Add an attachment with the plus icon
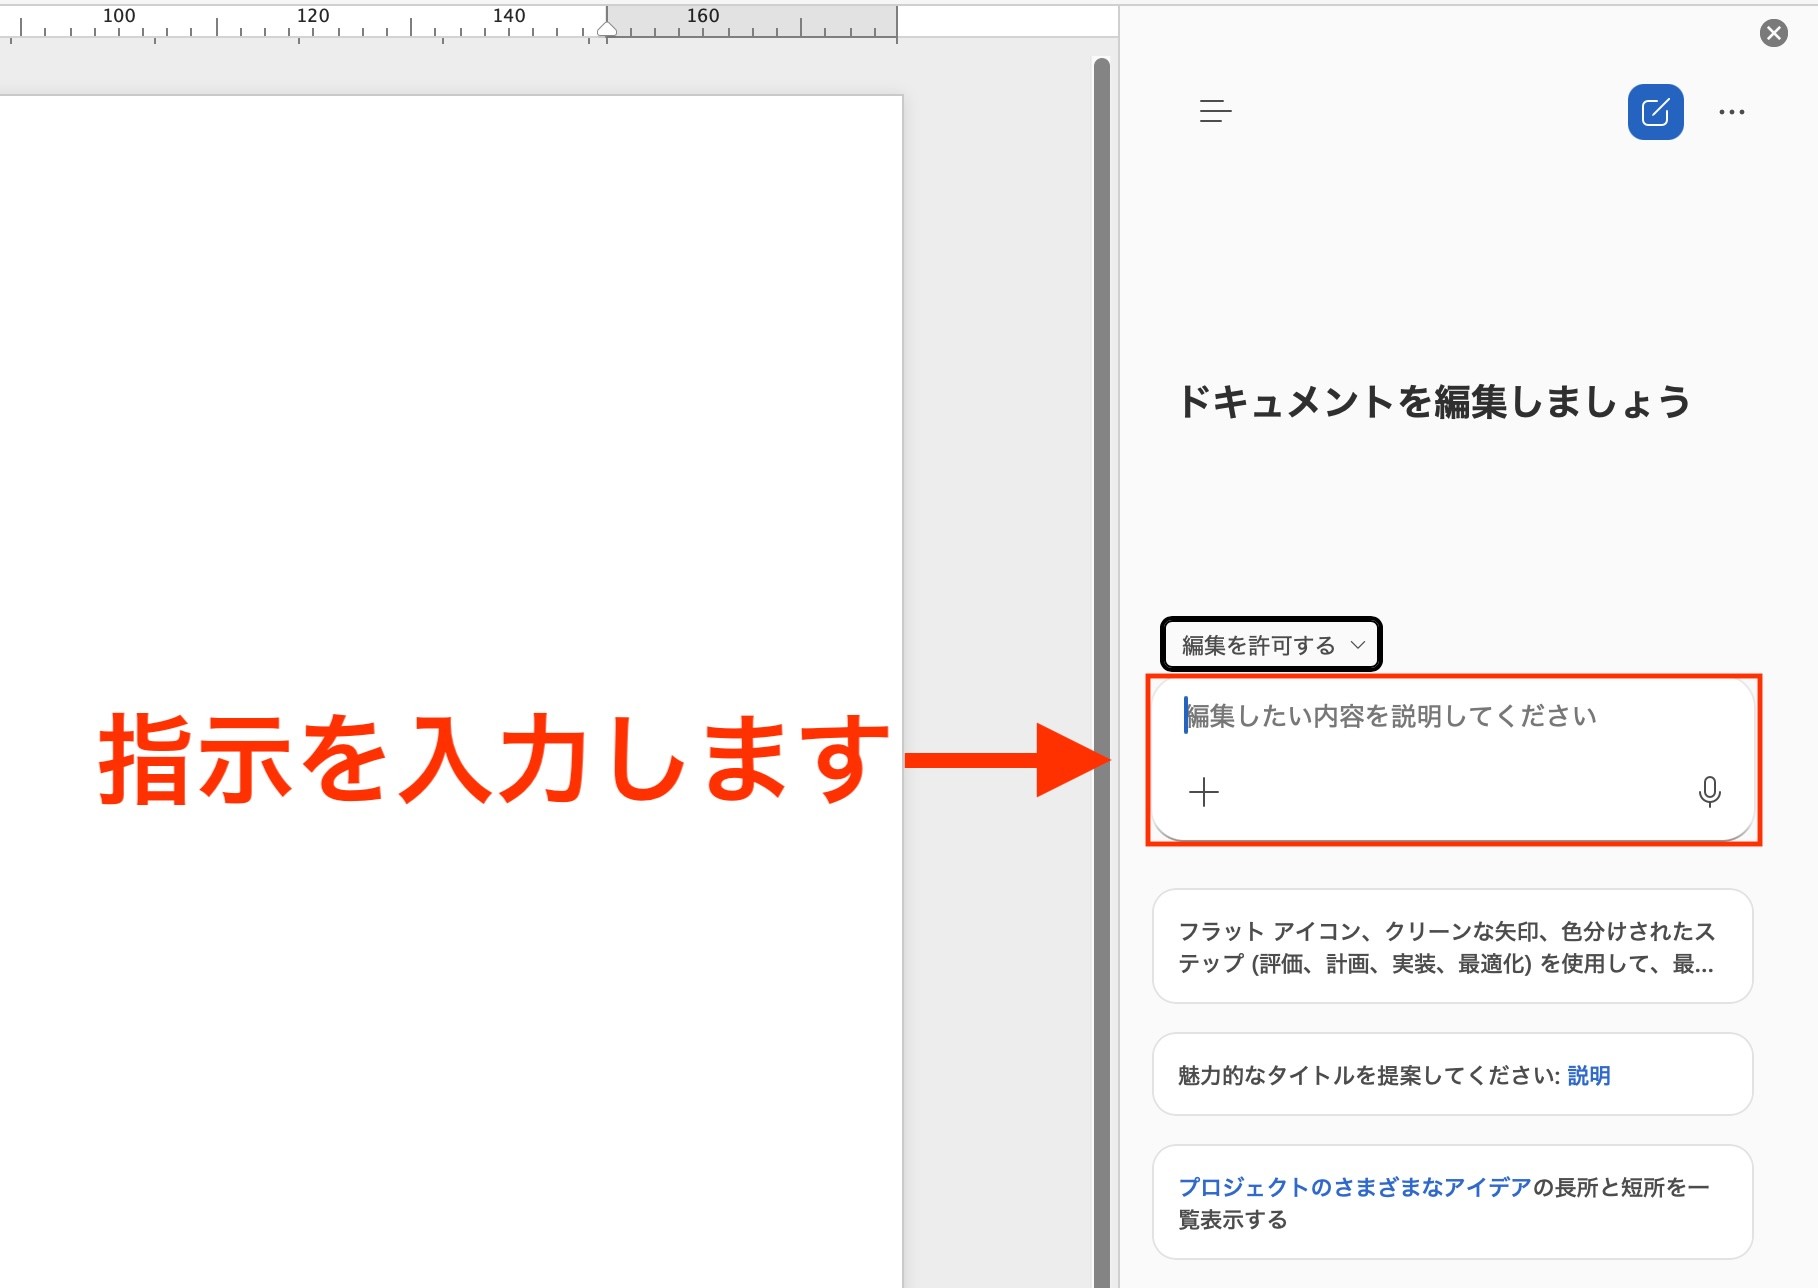Viewport: 1818px width, 1288px height. [x=1204, y=792]
